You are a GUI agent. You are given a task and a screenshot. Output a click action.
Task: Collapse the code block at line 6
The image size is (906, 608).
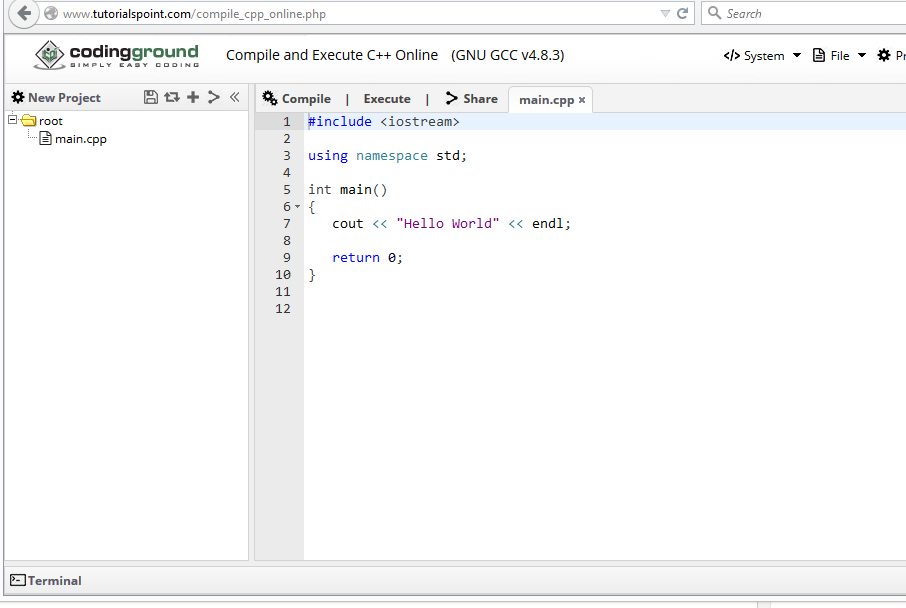pos(297,206)
